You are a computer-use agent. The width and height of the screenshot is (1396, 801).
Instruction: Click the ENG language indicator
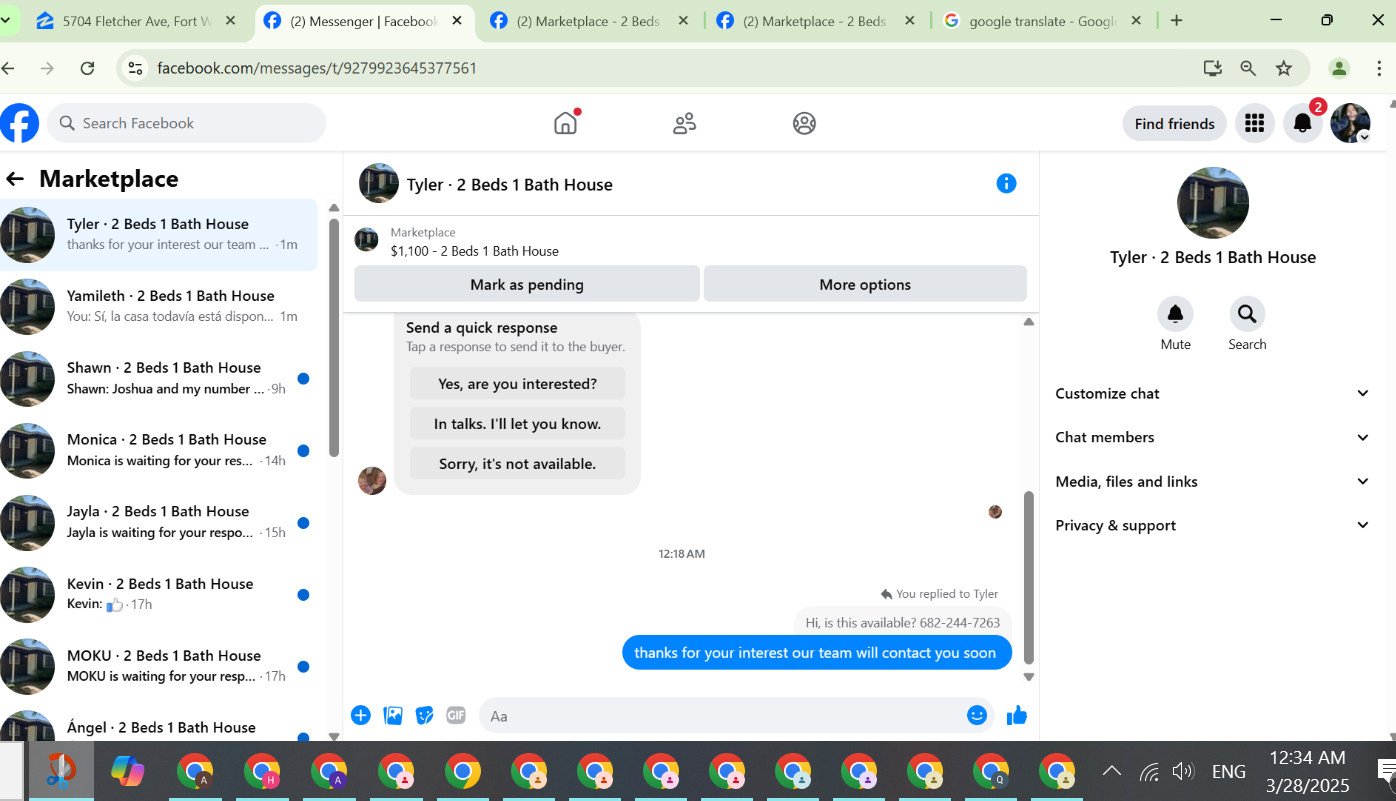click(x=1228, y=771)
